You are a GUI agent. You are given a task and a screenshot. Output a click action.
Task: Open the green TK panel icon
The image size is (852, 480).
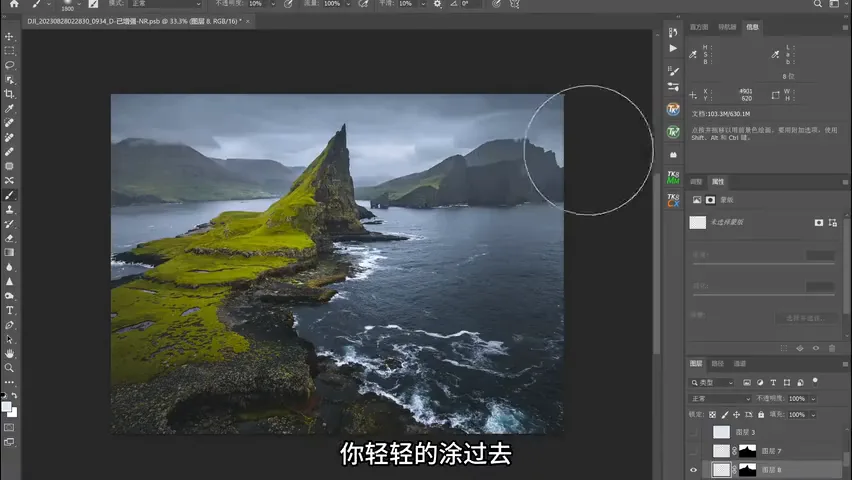coord(673,132)
